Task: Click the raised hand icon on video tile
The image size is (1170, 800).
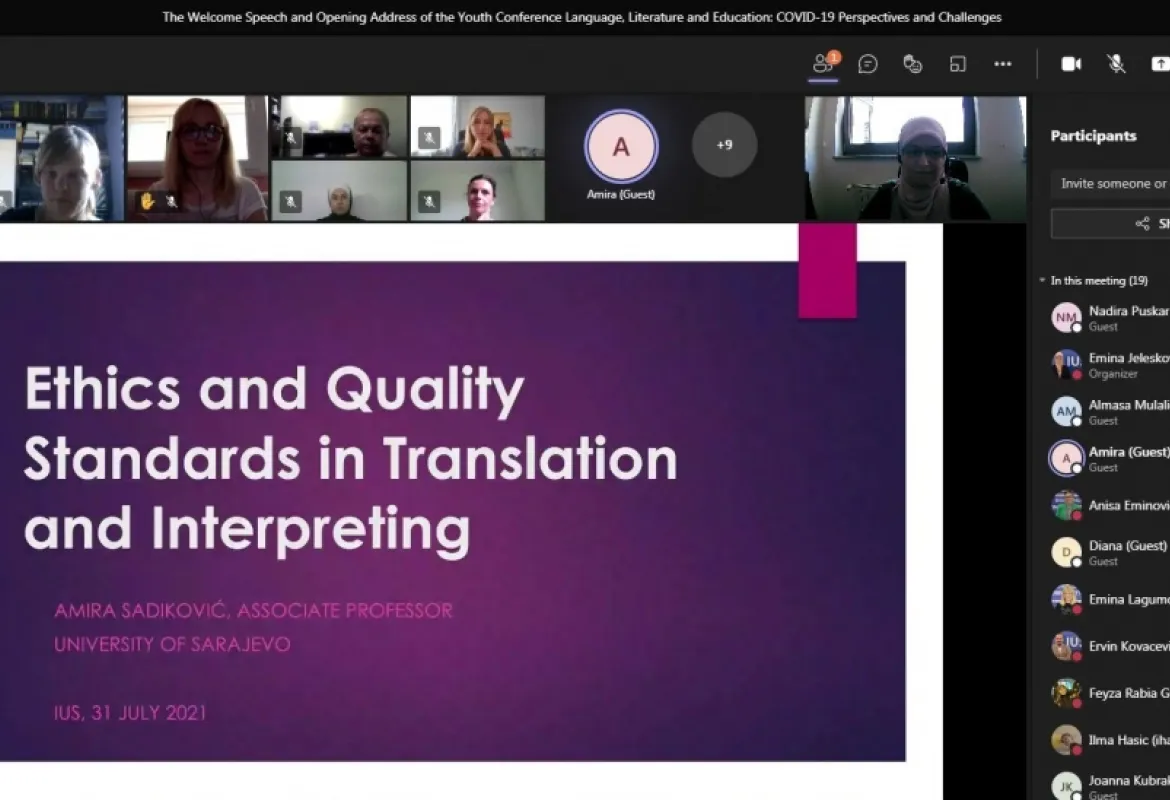Action: coord(147,201)
